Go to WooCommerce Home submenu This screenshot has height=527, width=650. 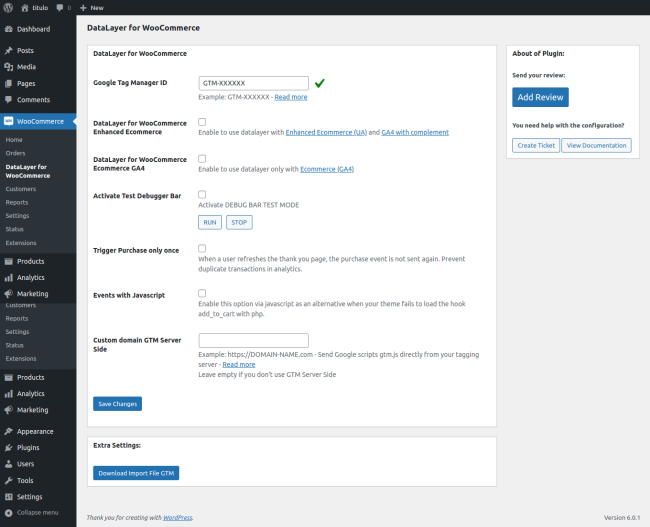tap(14, 140)
